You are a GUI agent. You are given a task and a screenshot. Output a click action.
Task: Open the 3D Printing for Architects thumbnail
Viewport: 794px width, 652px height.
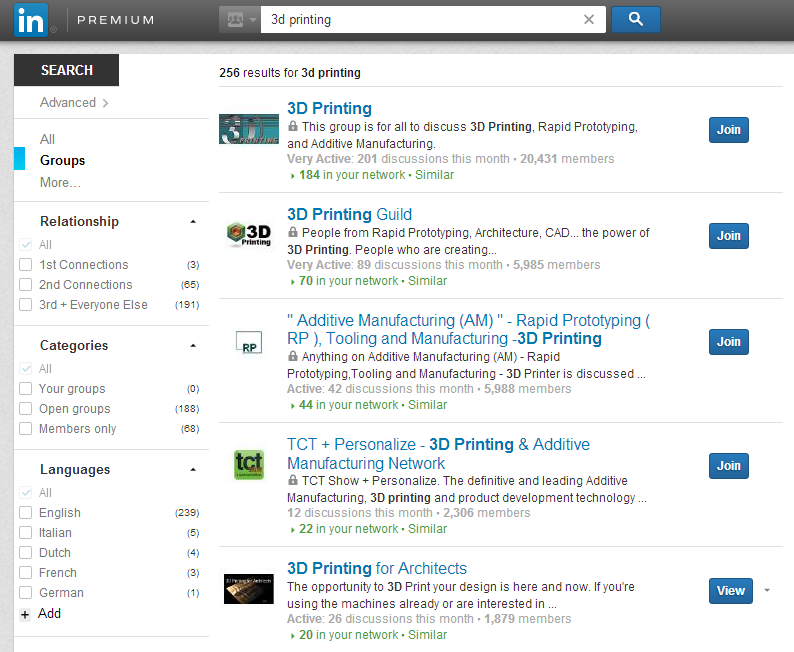point(249,589)
